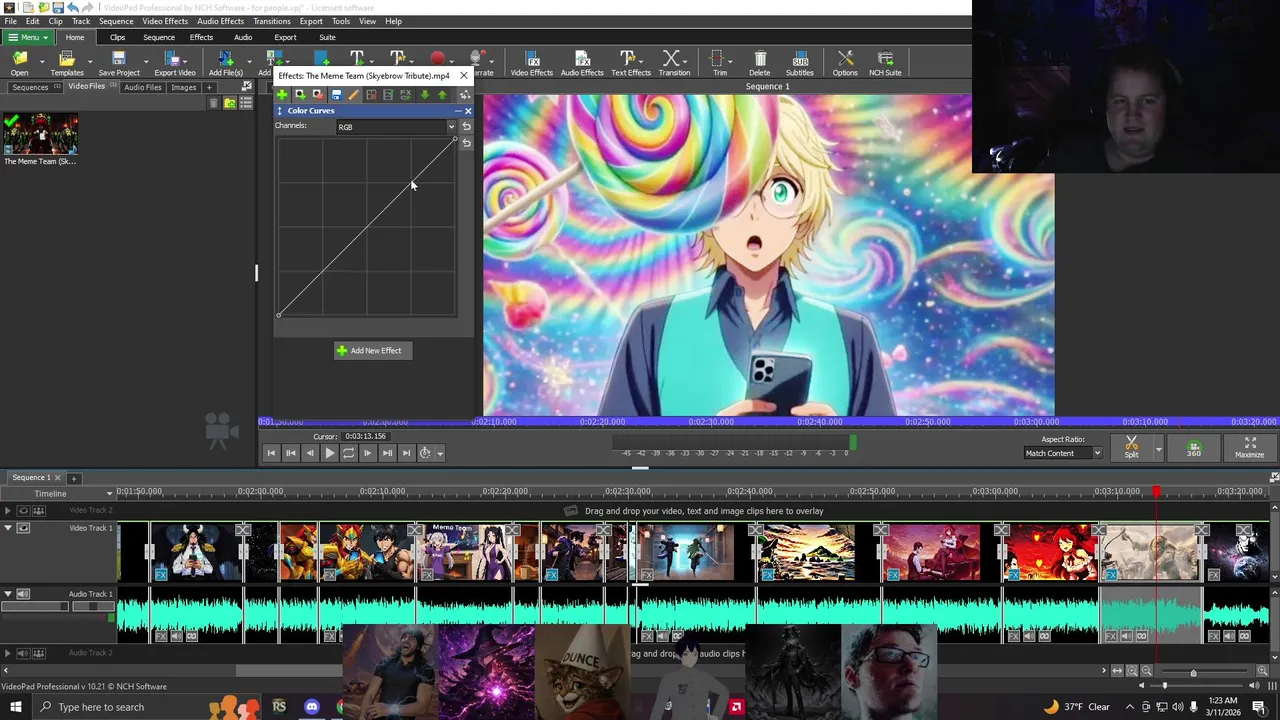
Task: Click the Trim toolbar icon
Action: click(x=719, y=63)
